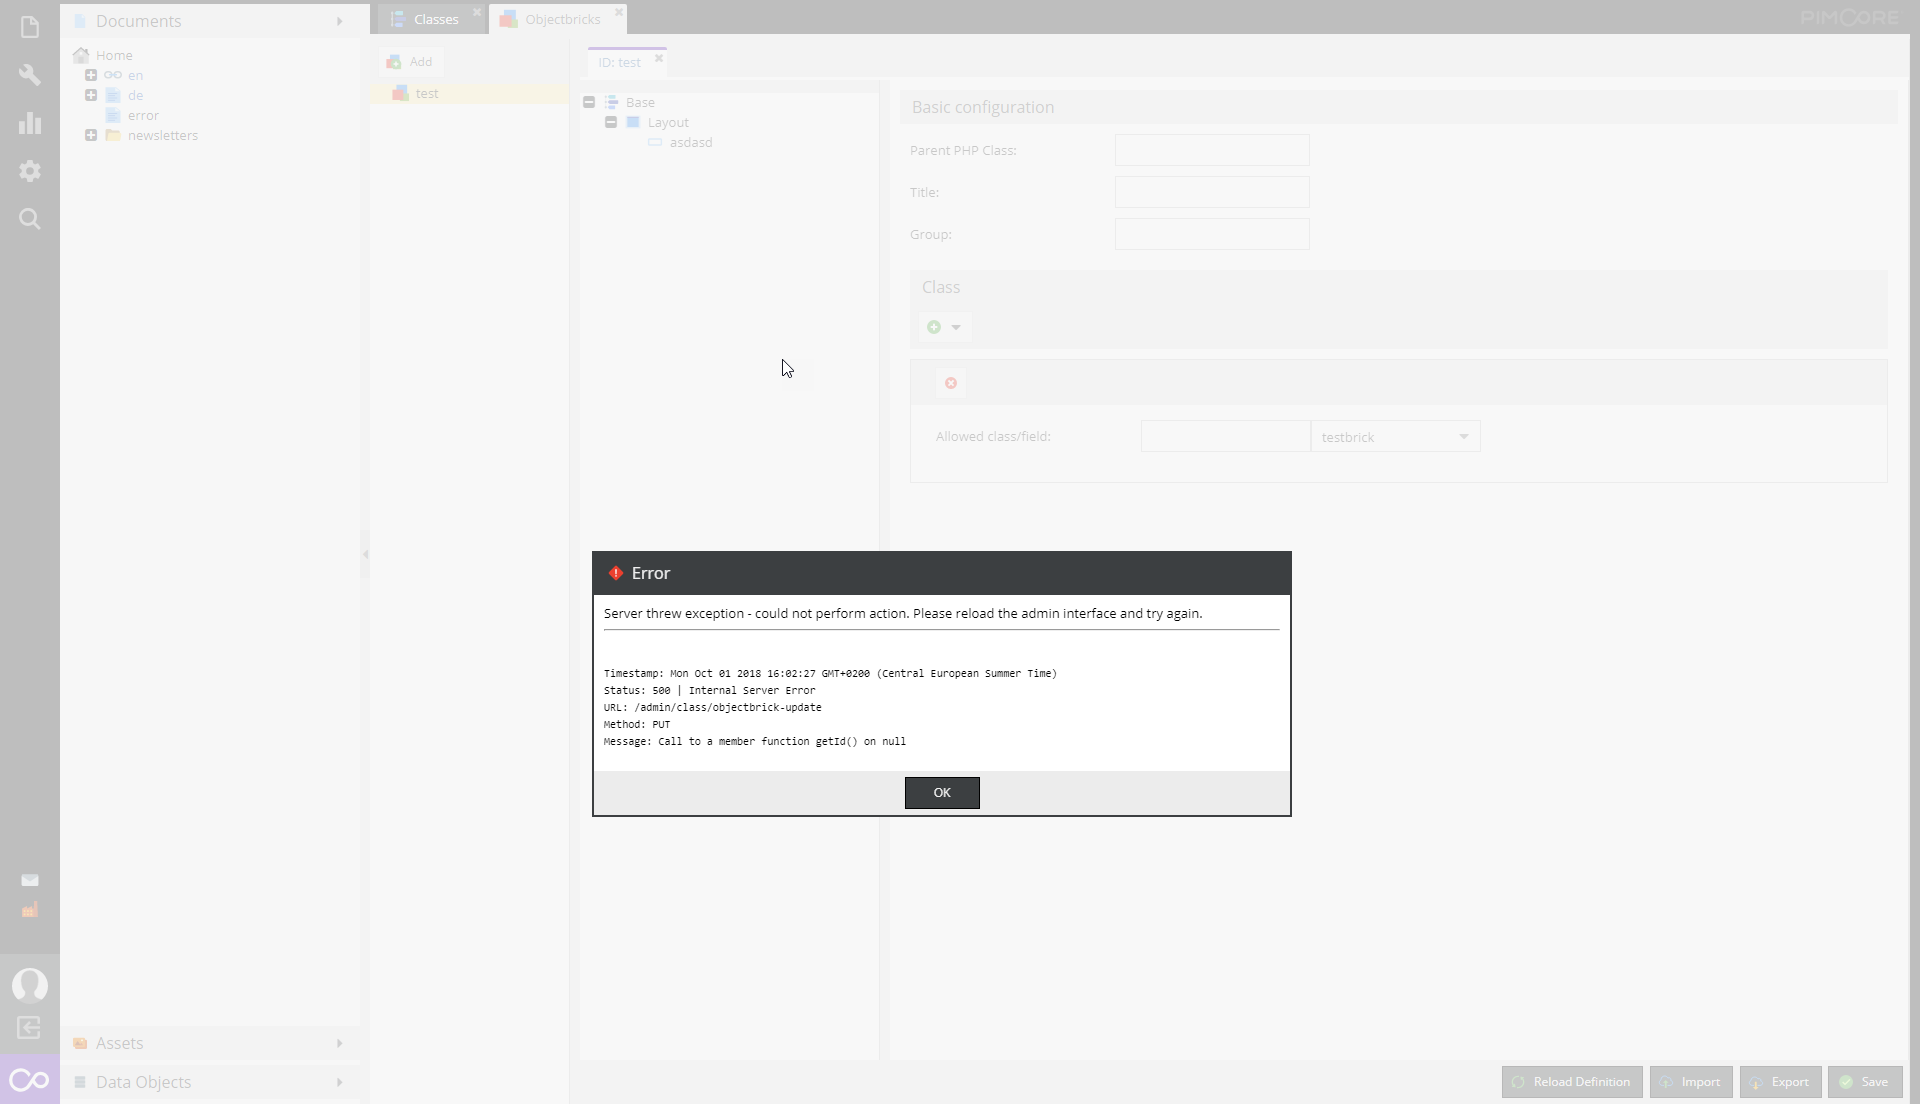Open the Marketing chart icon in sidebar

pos(30,123)
